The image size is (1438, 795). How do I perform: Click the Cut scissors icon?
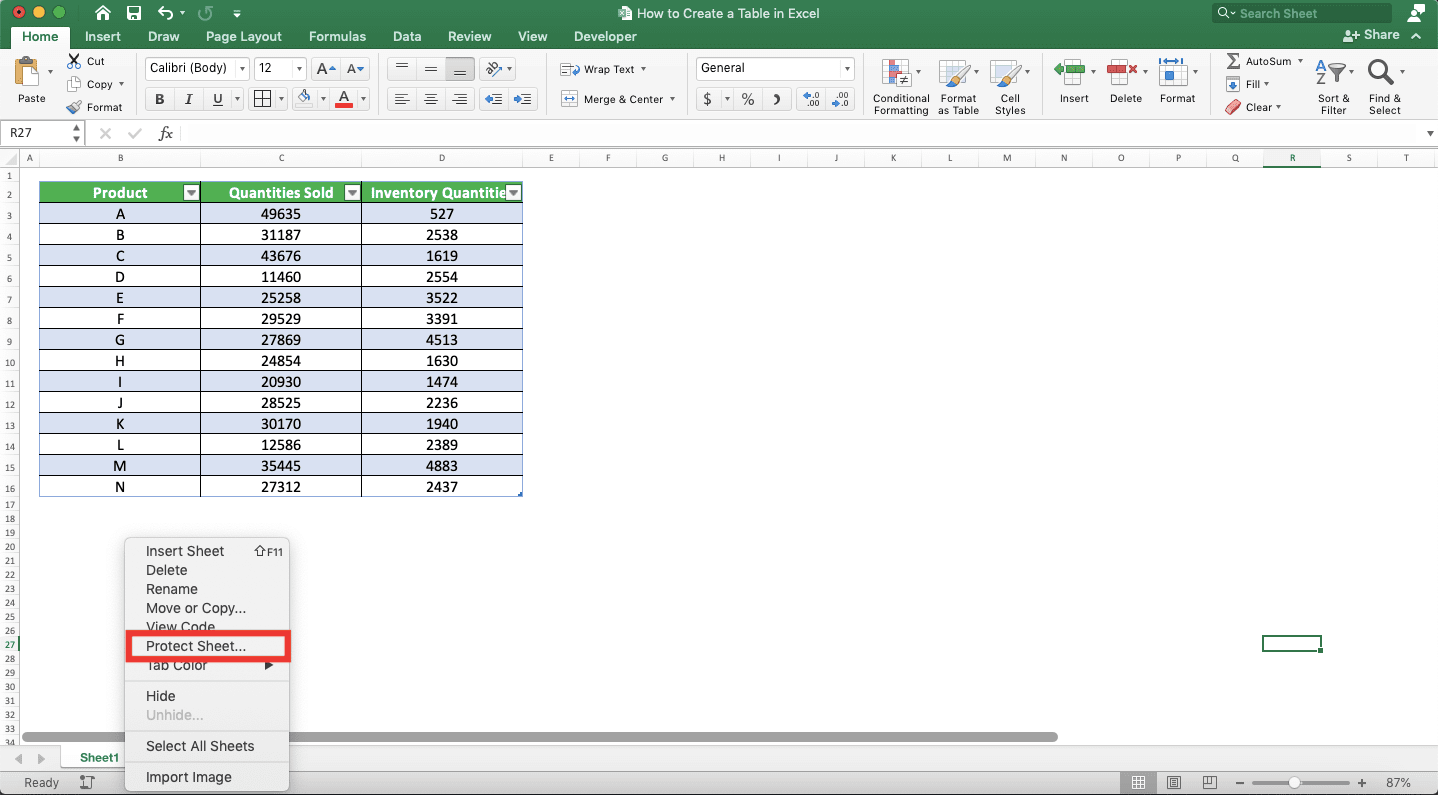pos(73,61)
